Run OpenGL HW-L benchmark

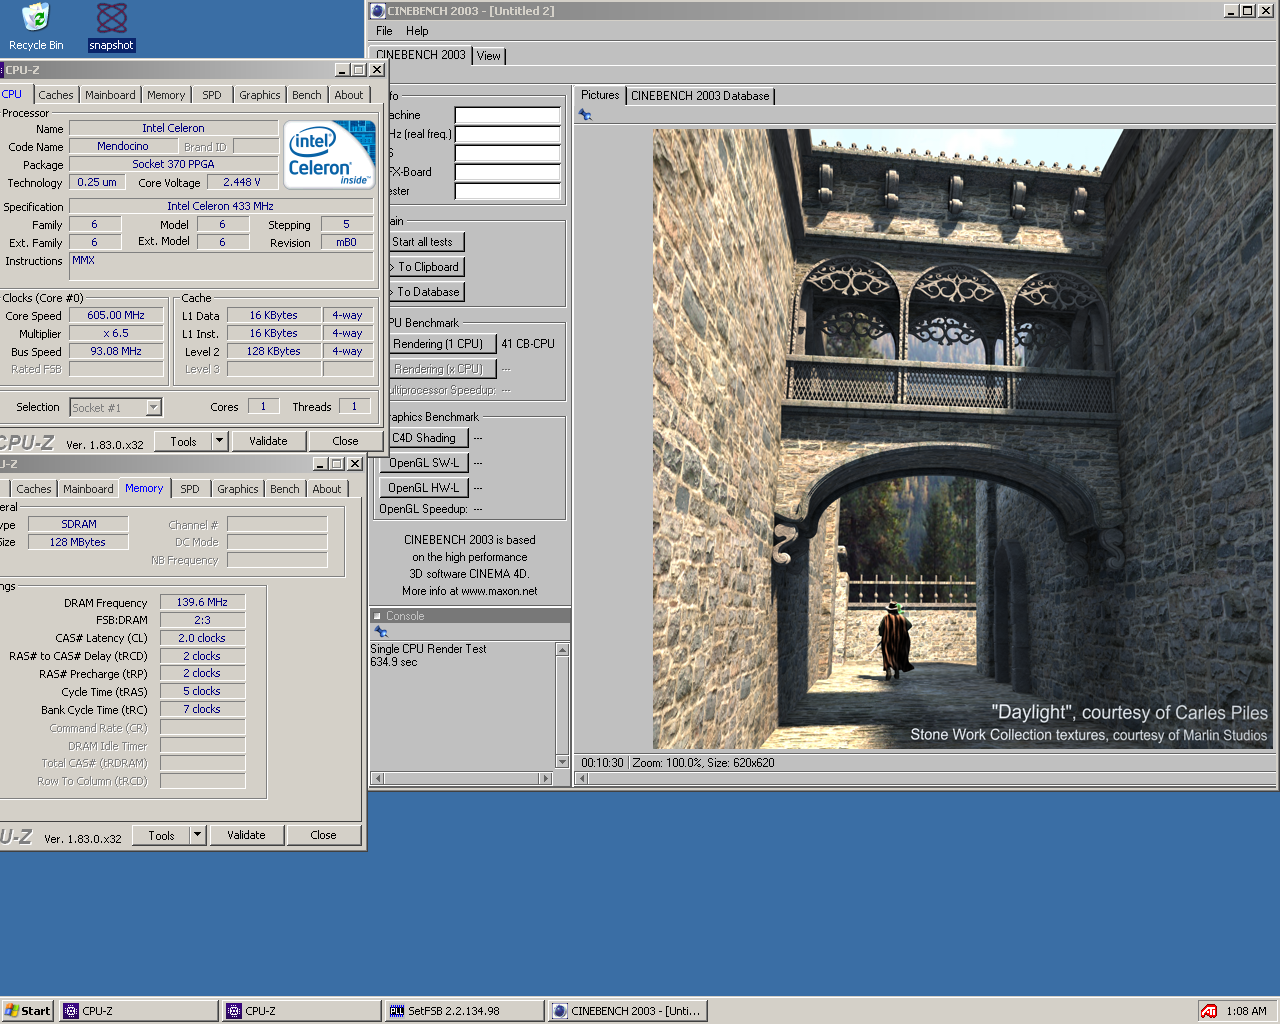424,488
